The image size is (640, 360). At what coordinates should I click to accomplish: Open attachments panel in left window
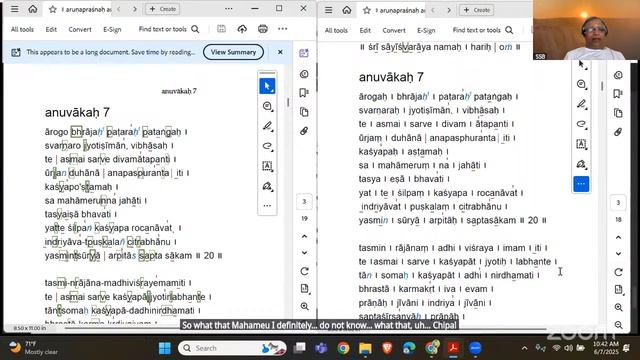coord(304,131)
